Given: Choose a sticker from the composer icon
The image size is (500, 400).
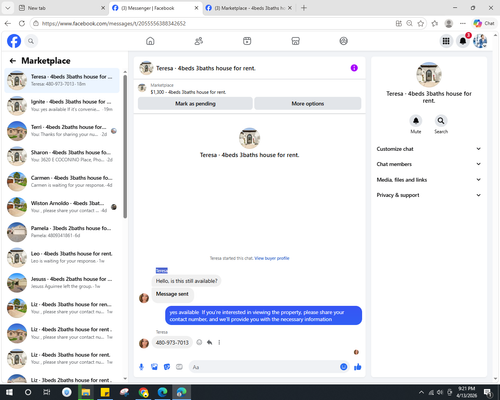Looking at the screenshot, I should tap(167, 367).
